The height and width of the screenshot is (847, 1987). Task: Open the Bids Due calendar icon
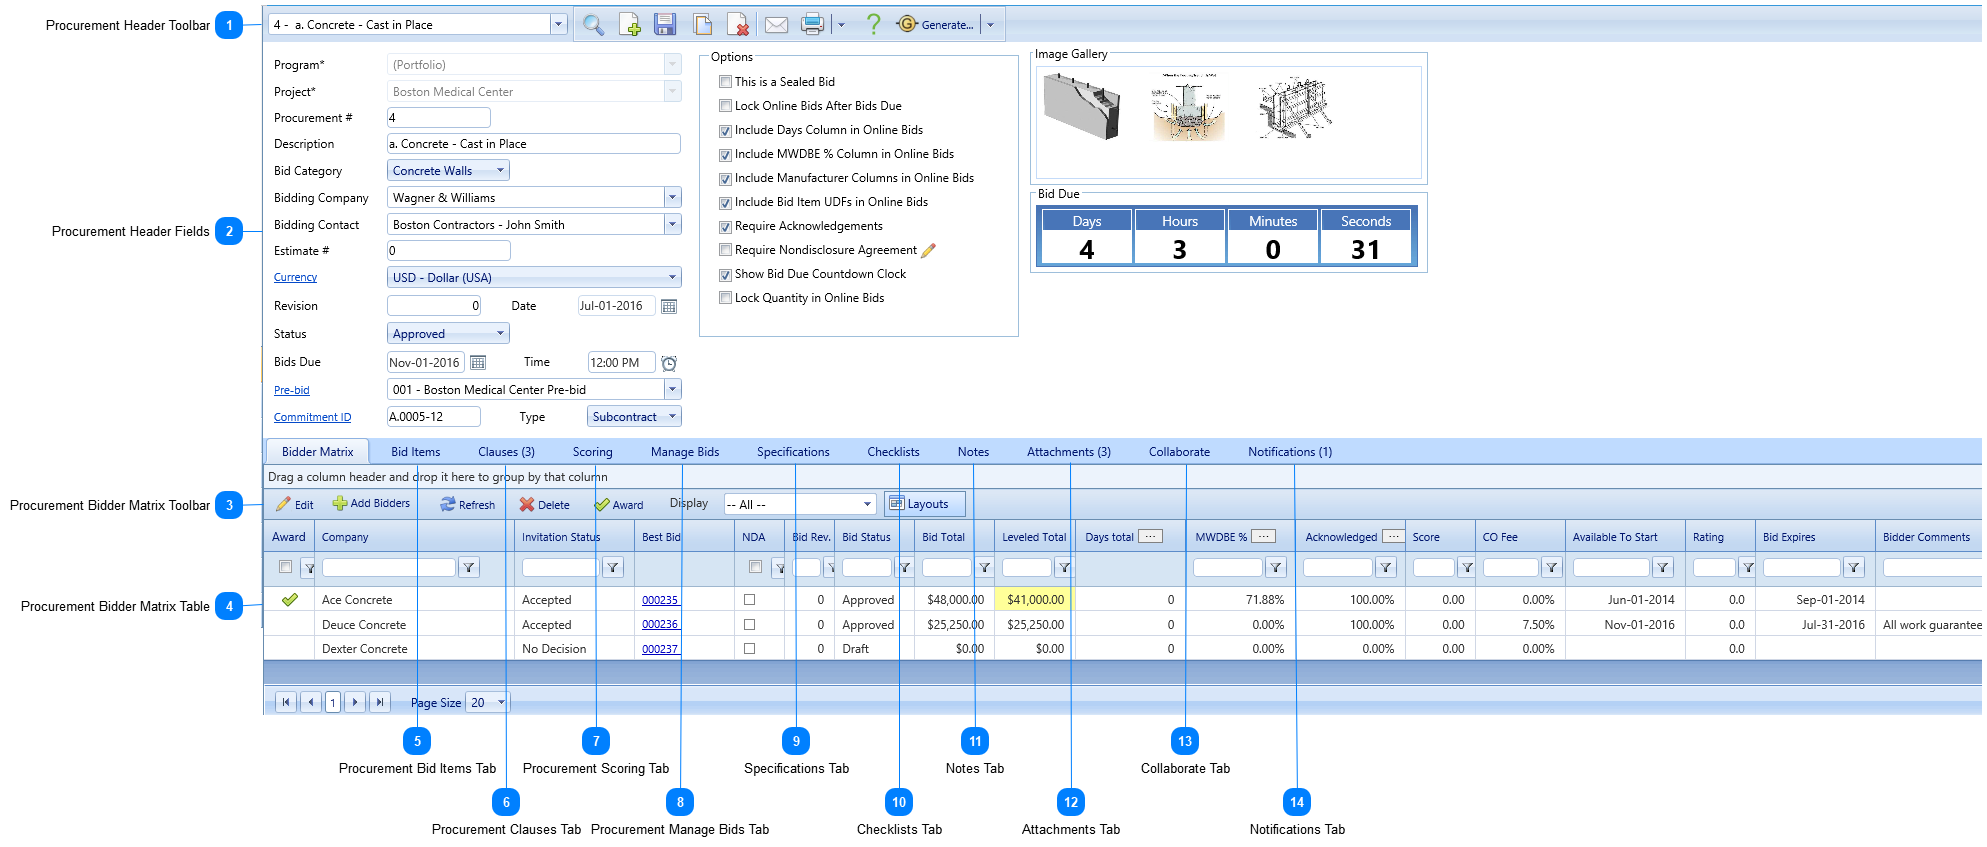(x=478, y=362)
